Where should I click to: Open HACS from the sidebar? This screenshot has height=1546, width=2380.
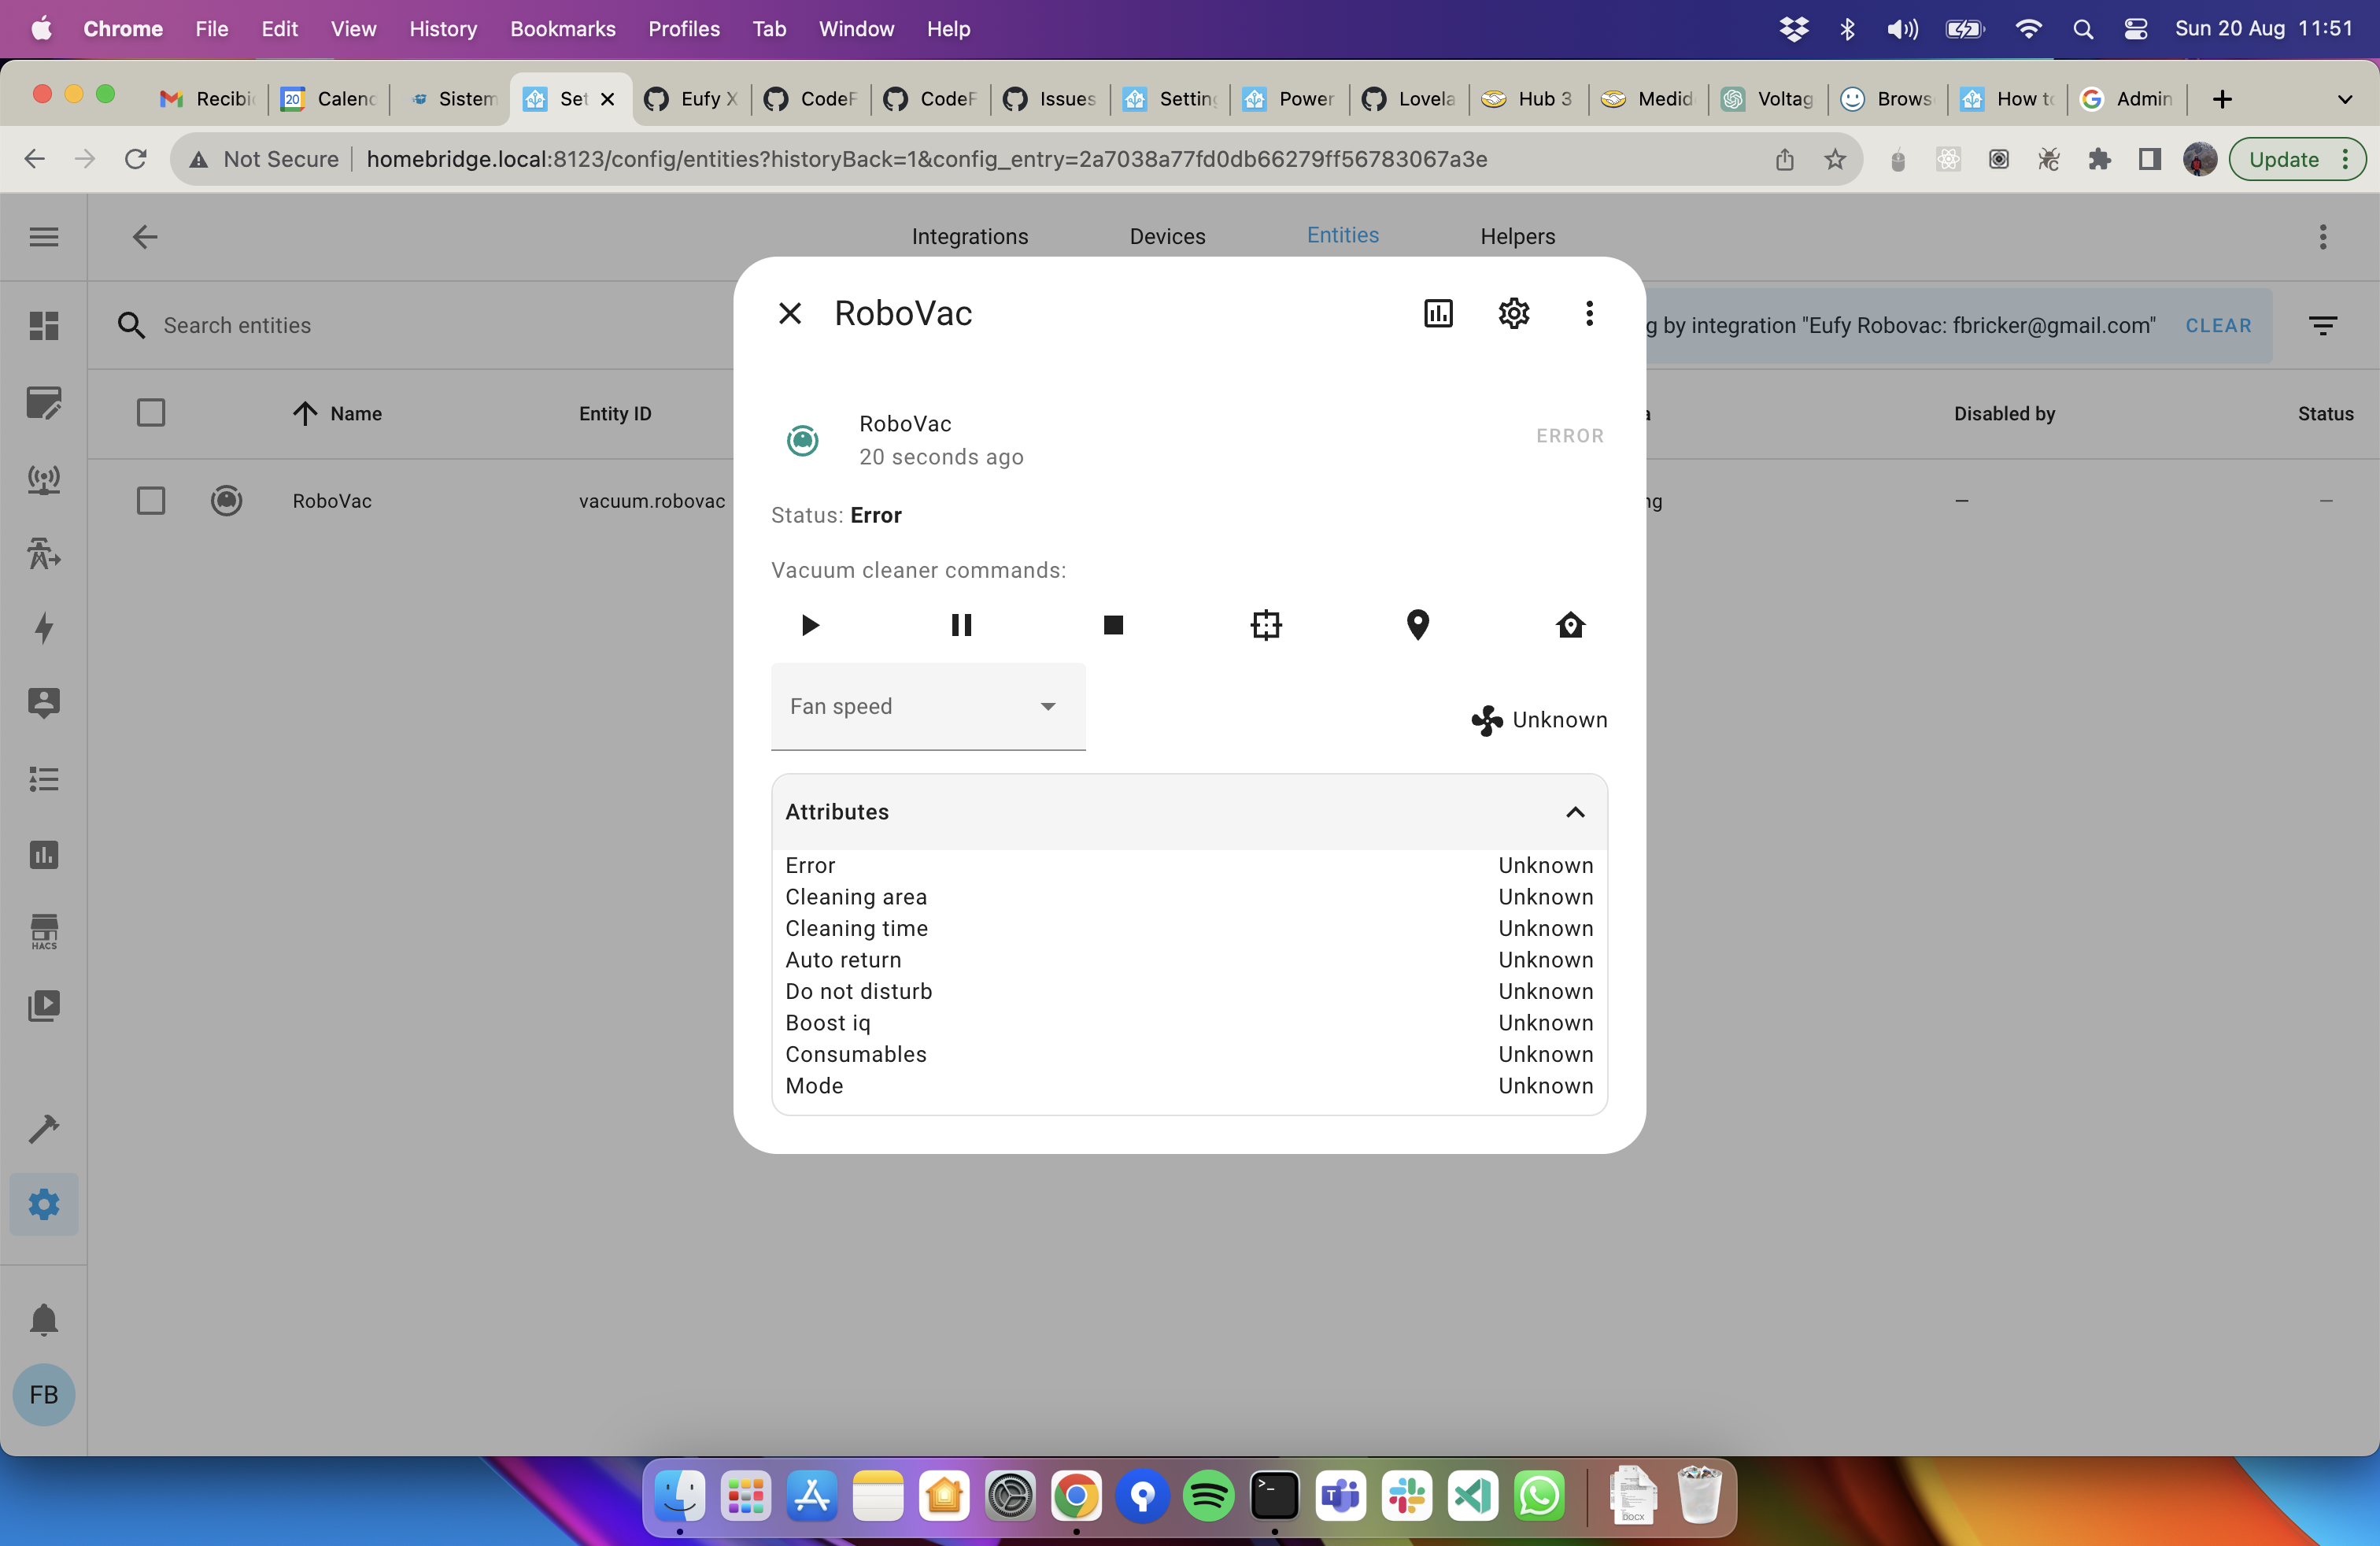click(43, 931)
